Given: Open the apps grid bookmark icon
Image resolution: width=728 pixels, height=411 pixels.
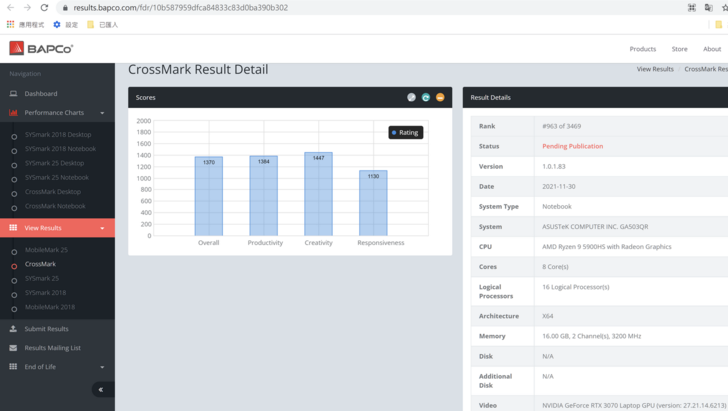Looking at the screenshot, I should click(x=10, y=24).
